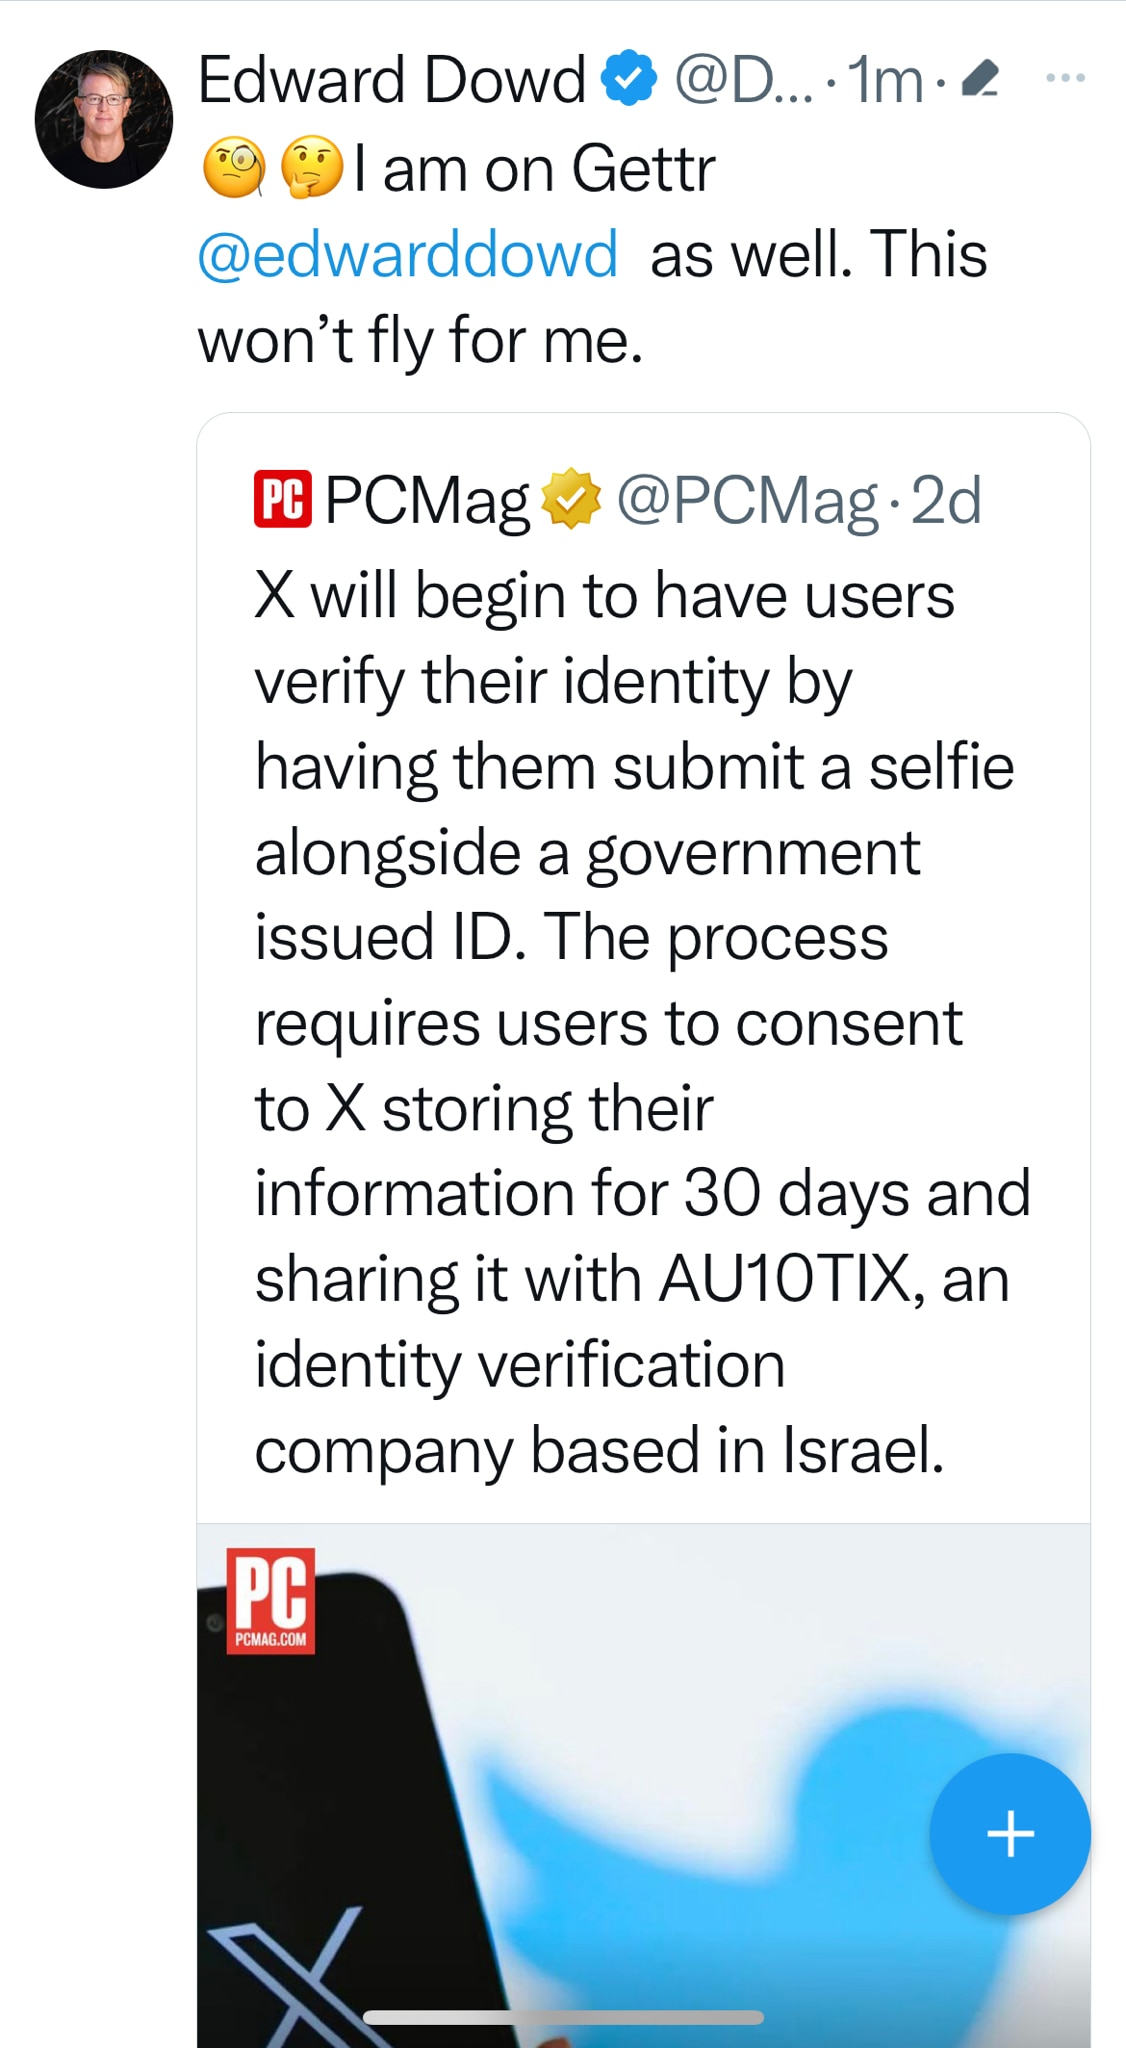1126x2048 pixels.
Task: Click the truncated @D... handle
Action: [743, 80]
